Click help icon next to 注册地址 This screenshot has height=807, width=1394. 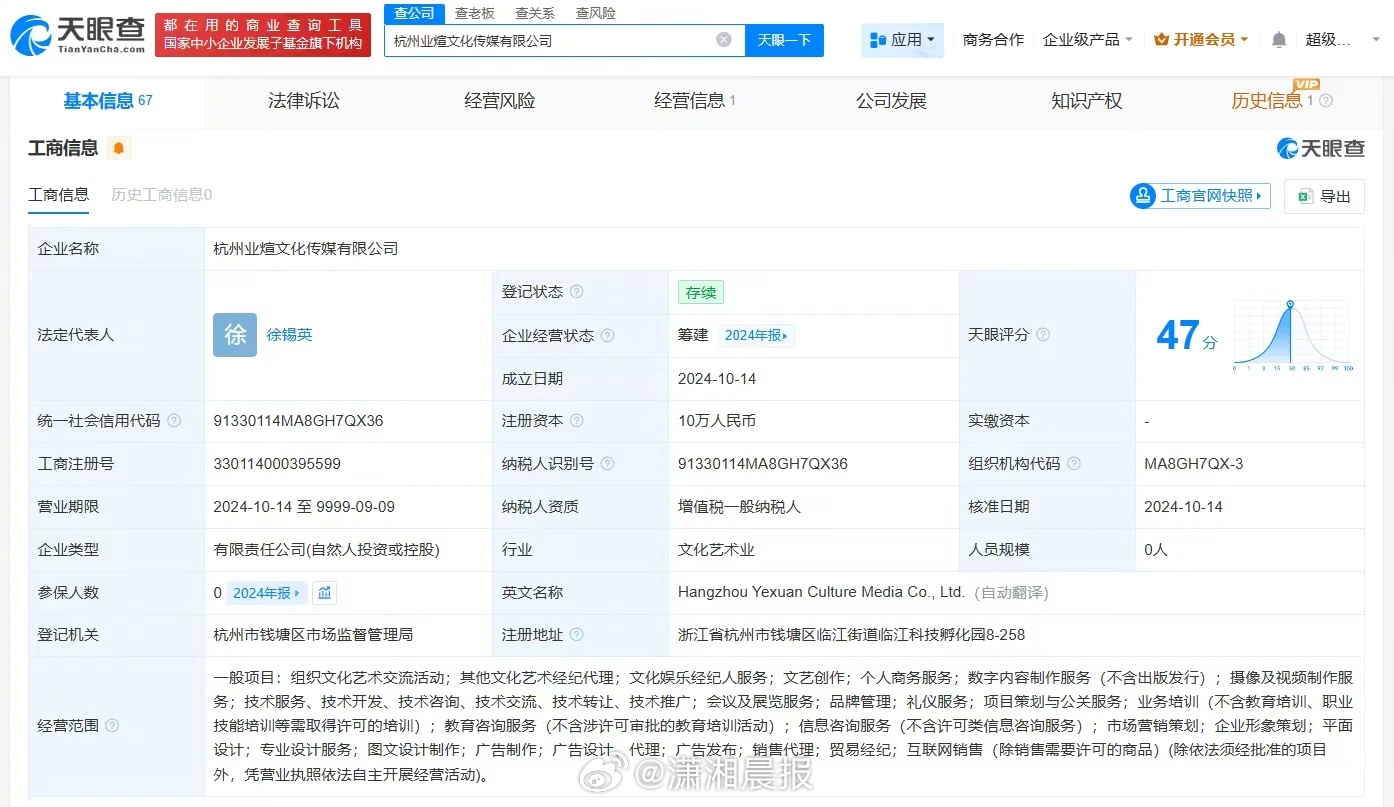point(576,635)
